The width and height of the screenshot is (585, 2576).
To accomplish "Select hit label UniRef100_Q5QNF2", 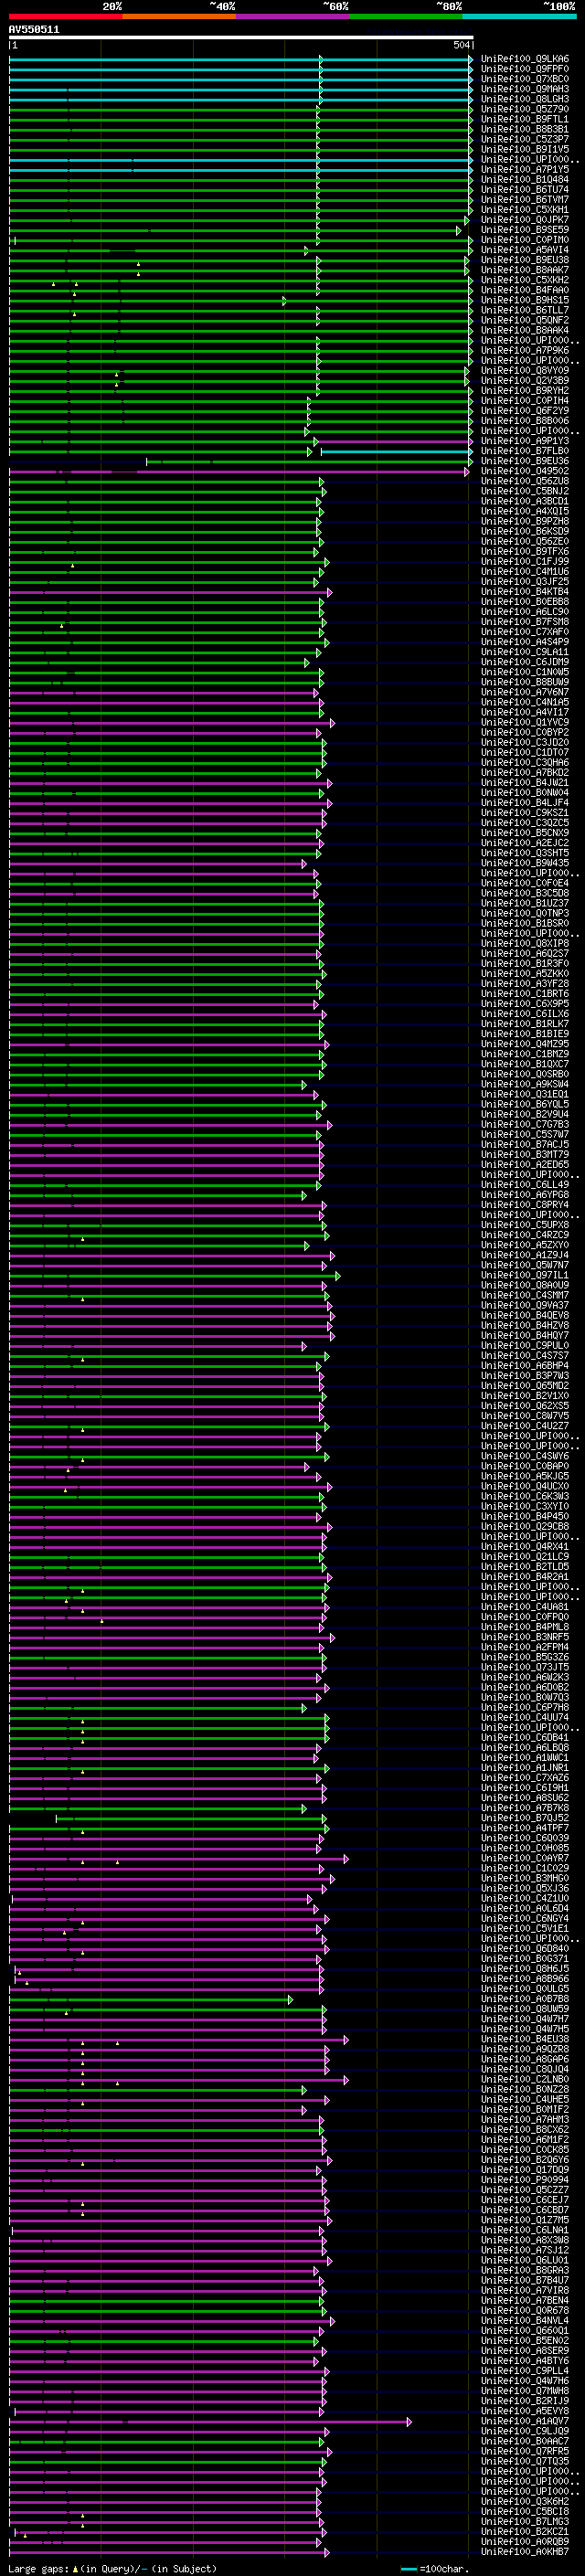I will [525, 320].
